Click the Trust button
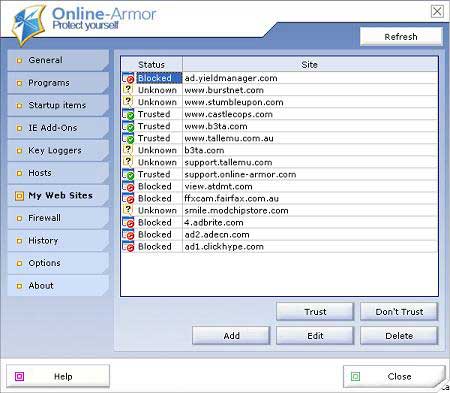 coord(315,312)
